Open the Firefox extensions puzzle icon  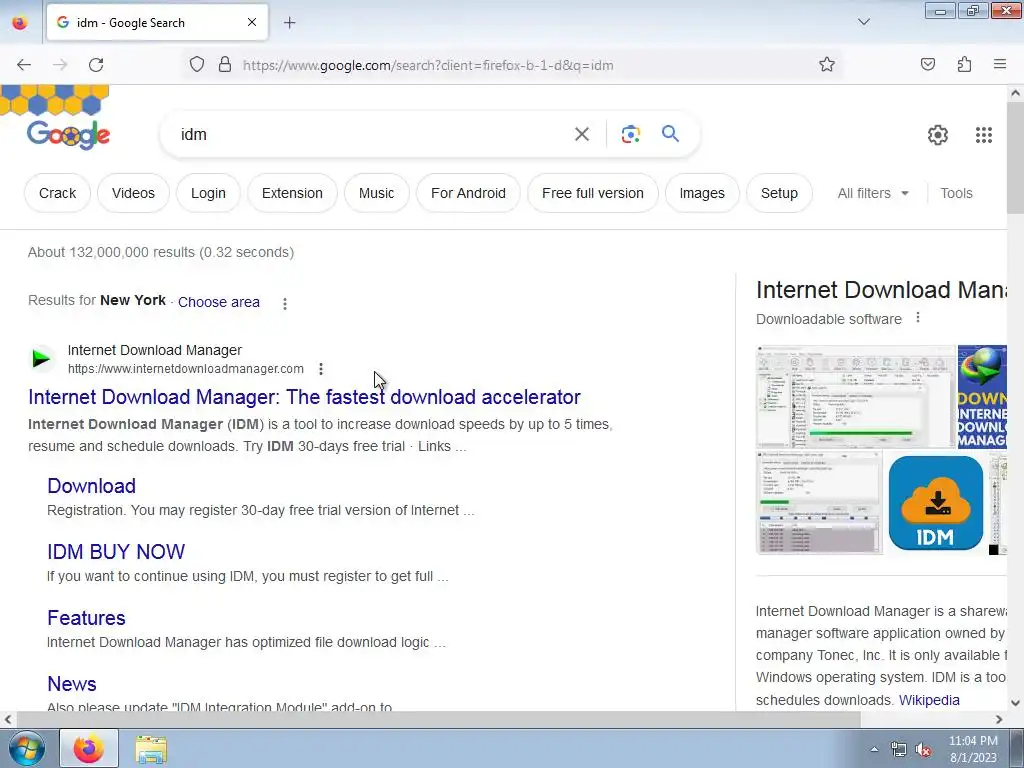[x=964, y=64]
